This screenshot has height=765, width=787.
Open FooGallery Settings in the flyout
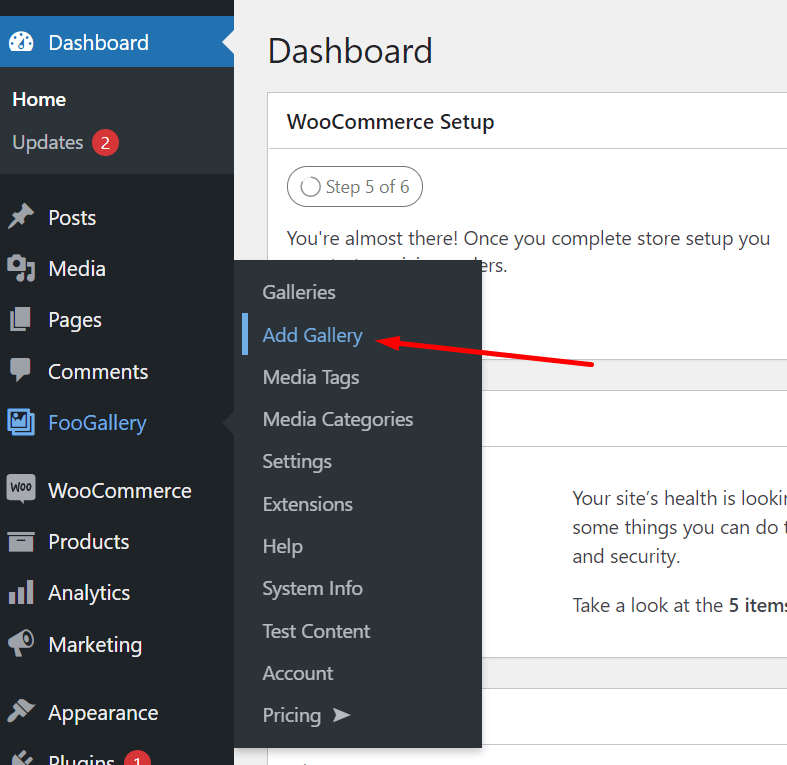click(297, 461)
